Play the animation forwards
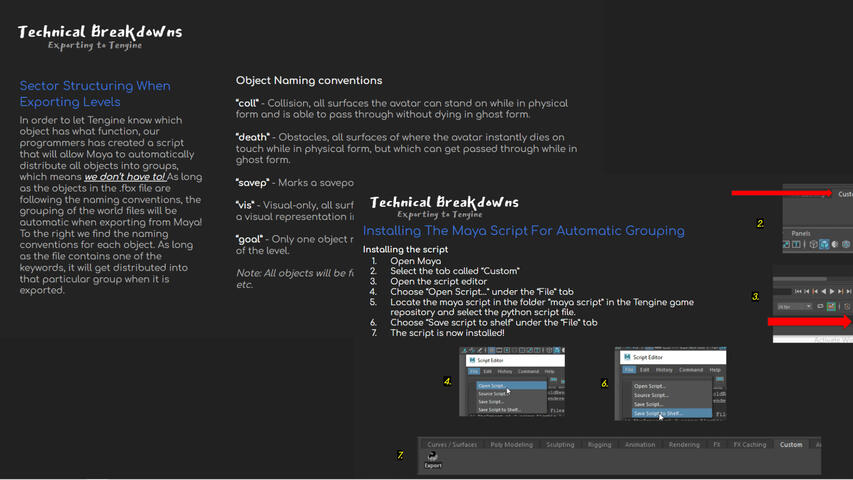853x480 pixels. pos(832,292)
